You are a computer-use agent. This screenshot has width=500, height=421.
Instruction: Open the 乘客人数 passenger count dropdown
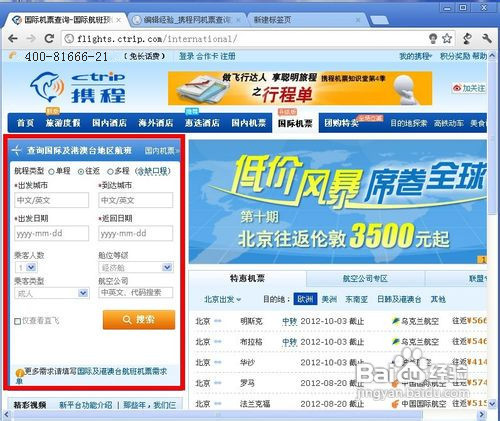pyautogui.click(x=26, y=267)
